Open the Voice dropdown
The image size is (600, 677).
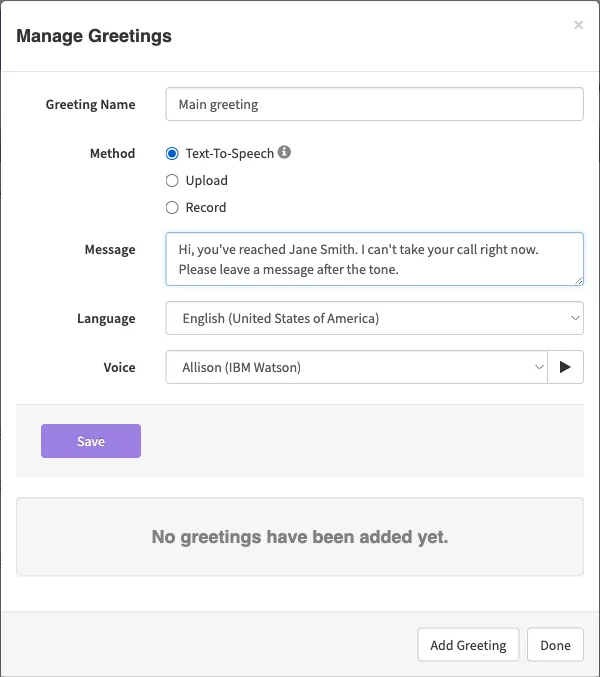click(357, 367)
